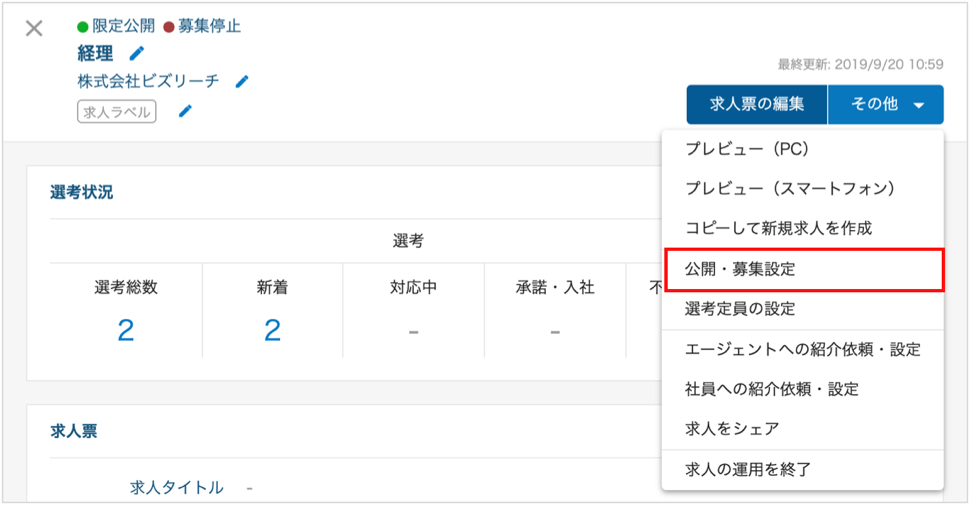Click pencil icon beside 求人ラベル
970x505 pixels.
[x=185, y=111]
